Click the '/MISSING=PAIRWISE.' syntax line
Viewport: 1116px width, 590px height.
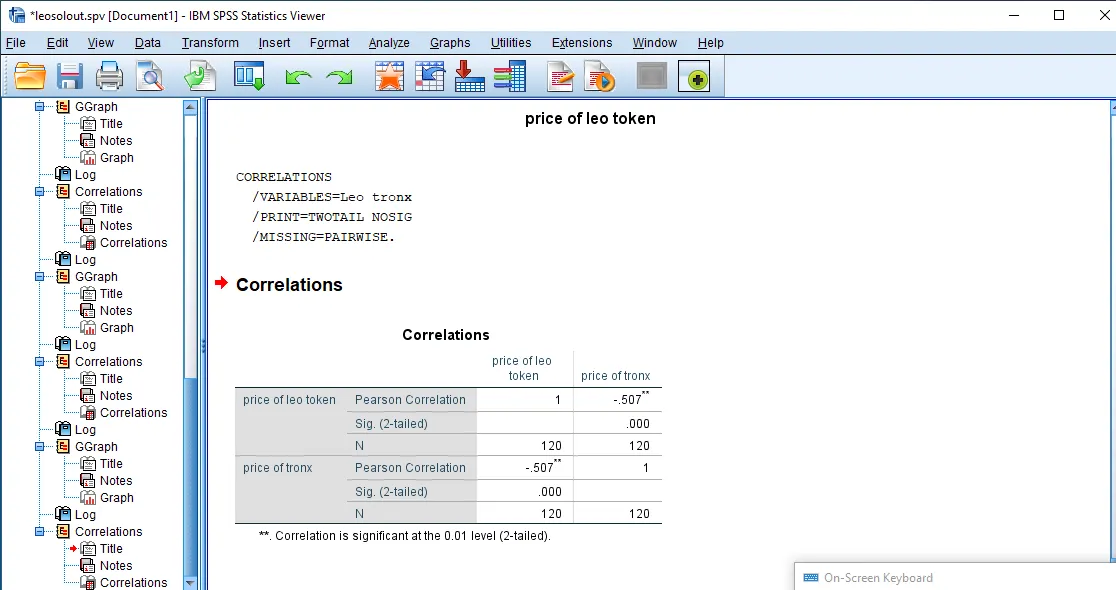323,237
